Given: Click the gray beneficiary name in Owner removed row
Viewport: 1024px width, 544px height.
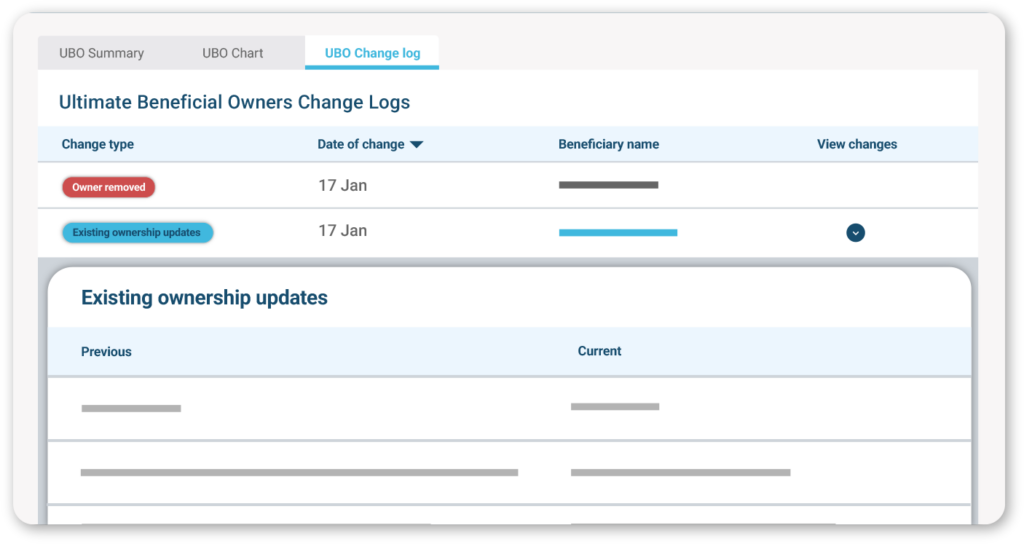Looking at the screenshot, I should click(608, 185).
